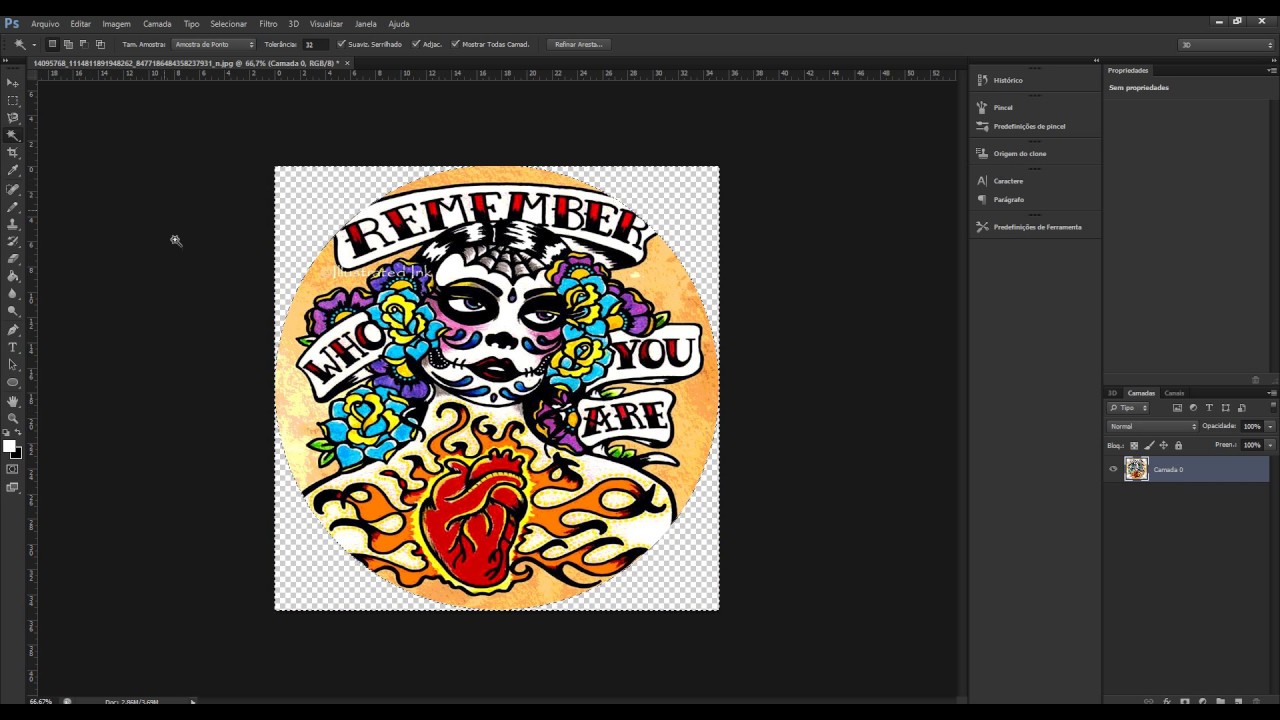This screenshot has height=720, width=1280.
Task: Select the Clone Stamp tool
Action: (x=13, y=224)
